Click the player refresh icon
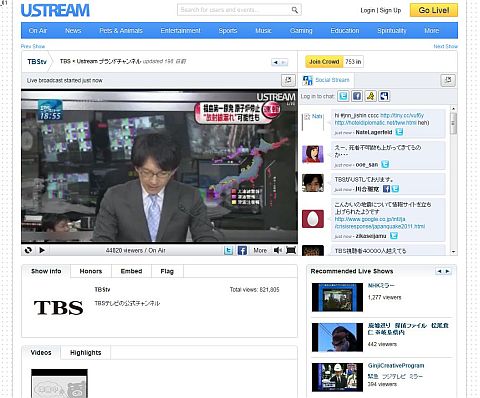480x398 pixels. pos(28,250)
